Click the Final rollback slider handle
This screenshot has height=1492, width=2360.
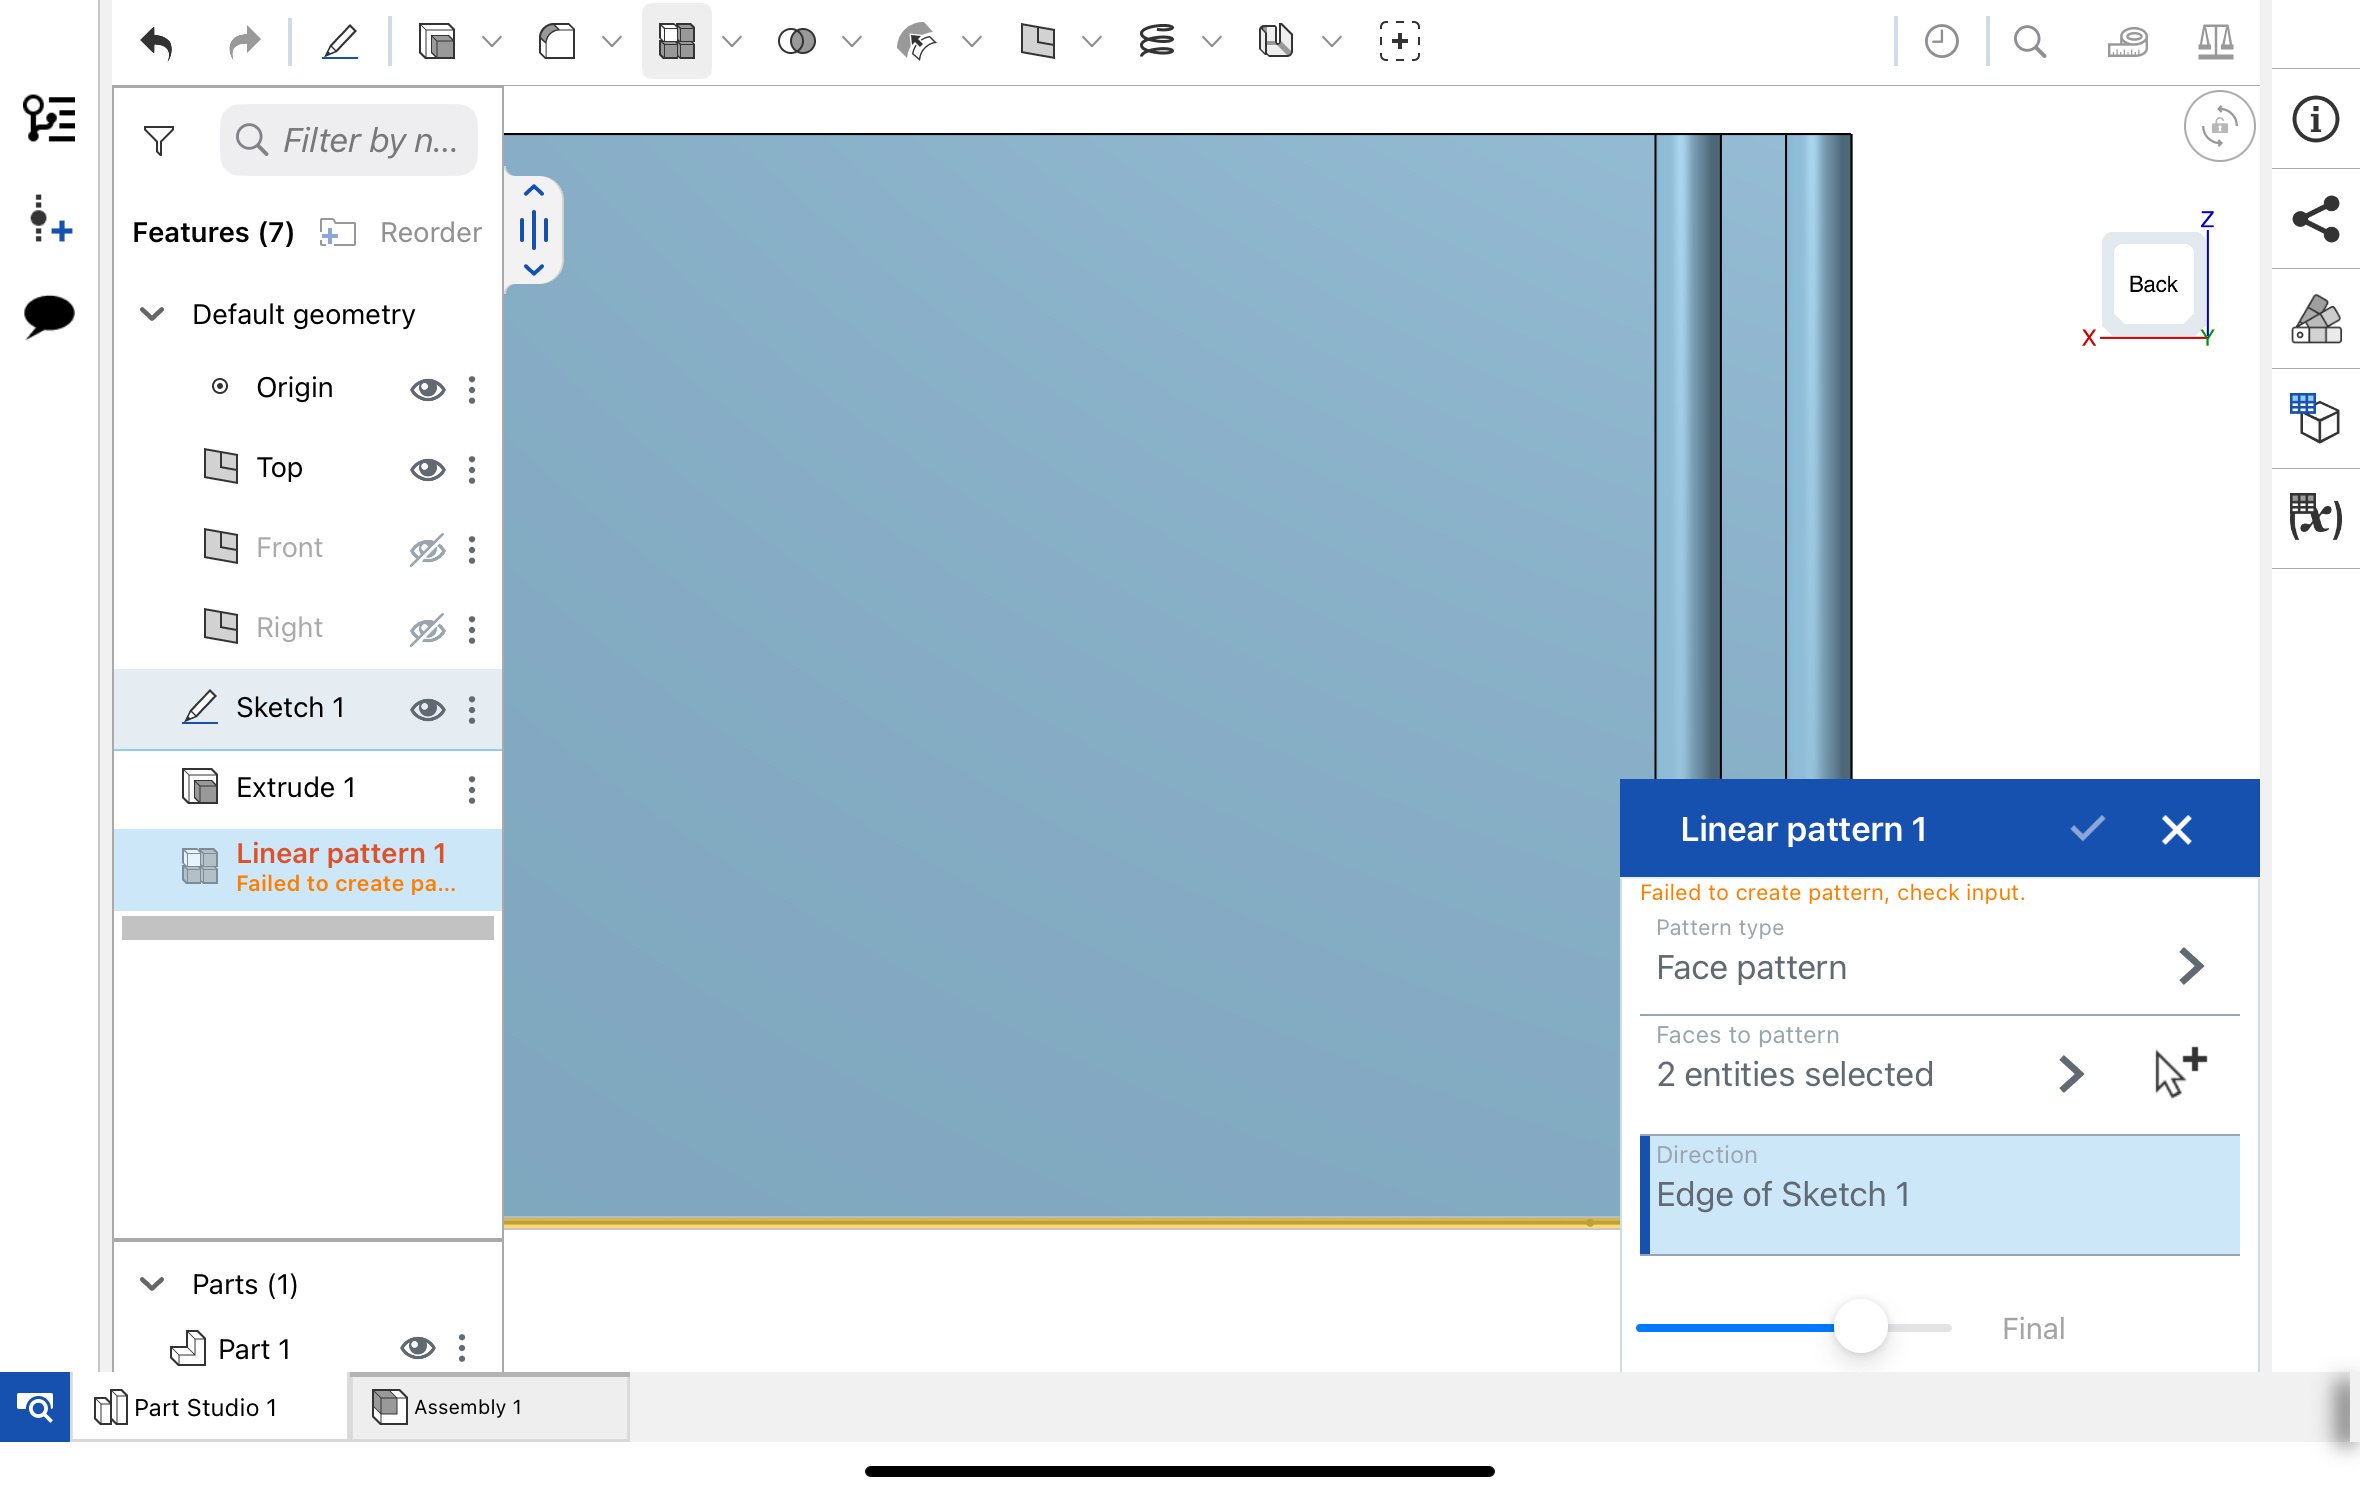(1860, 1327)
